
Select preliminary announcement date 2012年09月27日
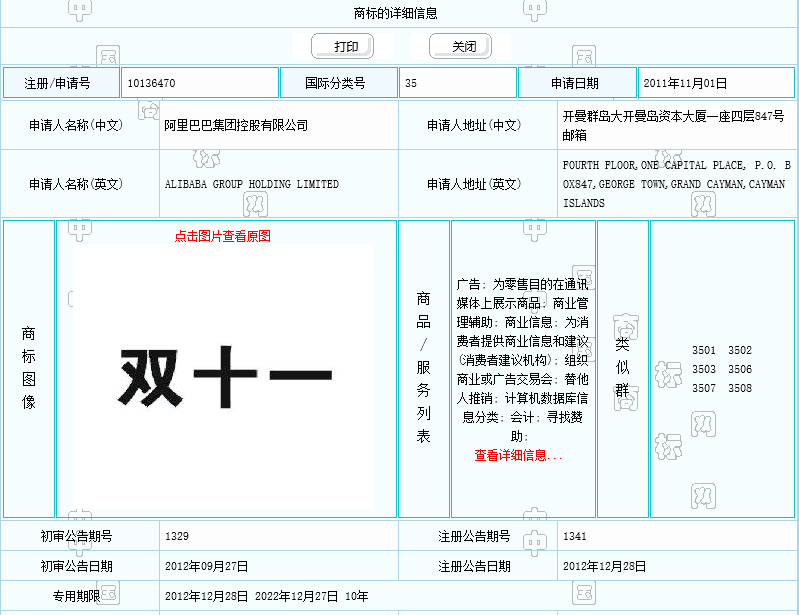(206, 566)
